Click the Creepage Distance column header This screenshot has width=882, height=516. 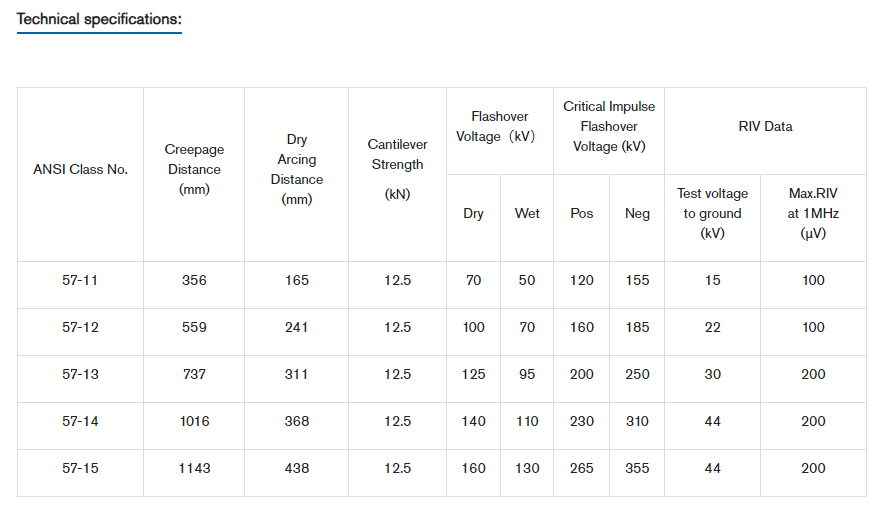point(194,169)
